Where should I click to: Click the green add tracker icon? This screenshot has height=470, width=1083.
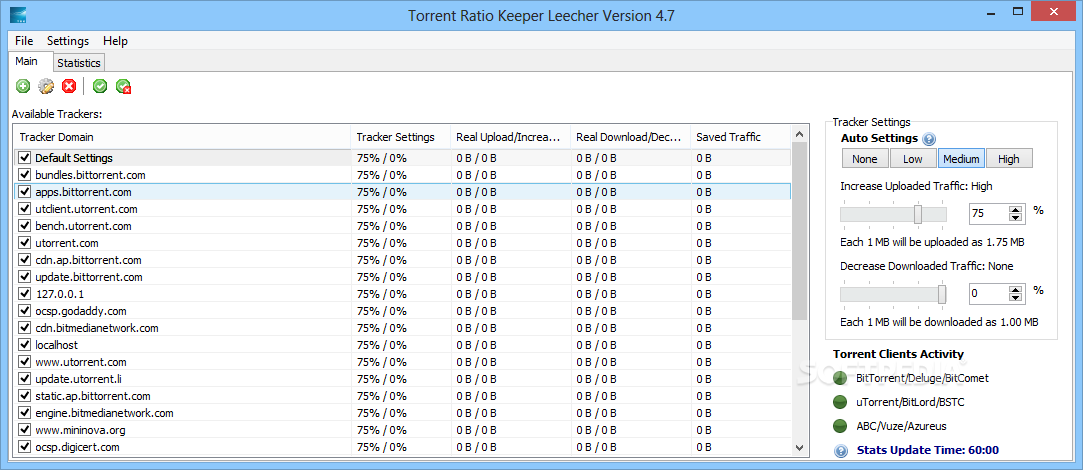click(23, 86)
